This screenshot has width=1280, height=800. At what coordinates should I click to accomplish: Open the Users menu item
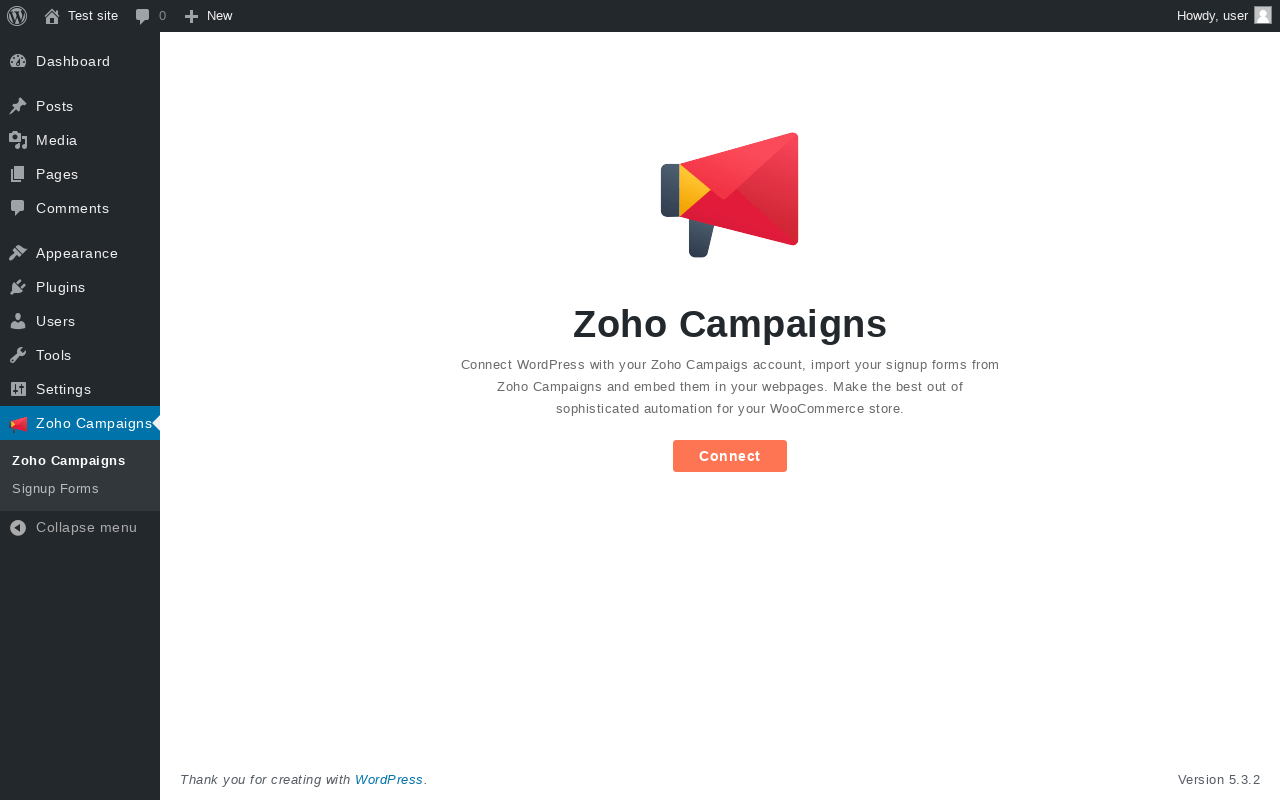click(80, 321)
